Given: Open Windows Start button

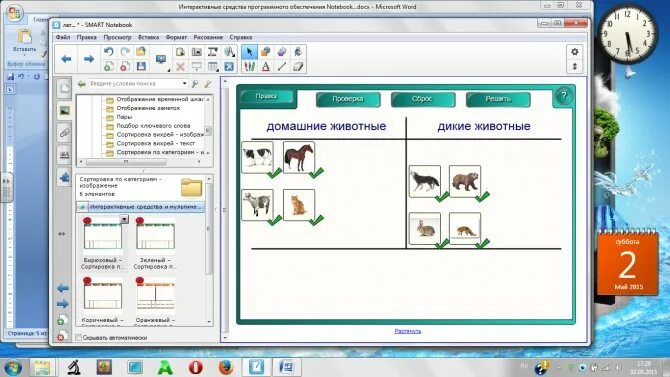Looking at the screenshot, I should 13,367.
